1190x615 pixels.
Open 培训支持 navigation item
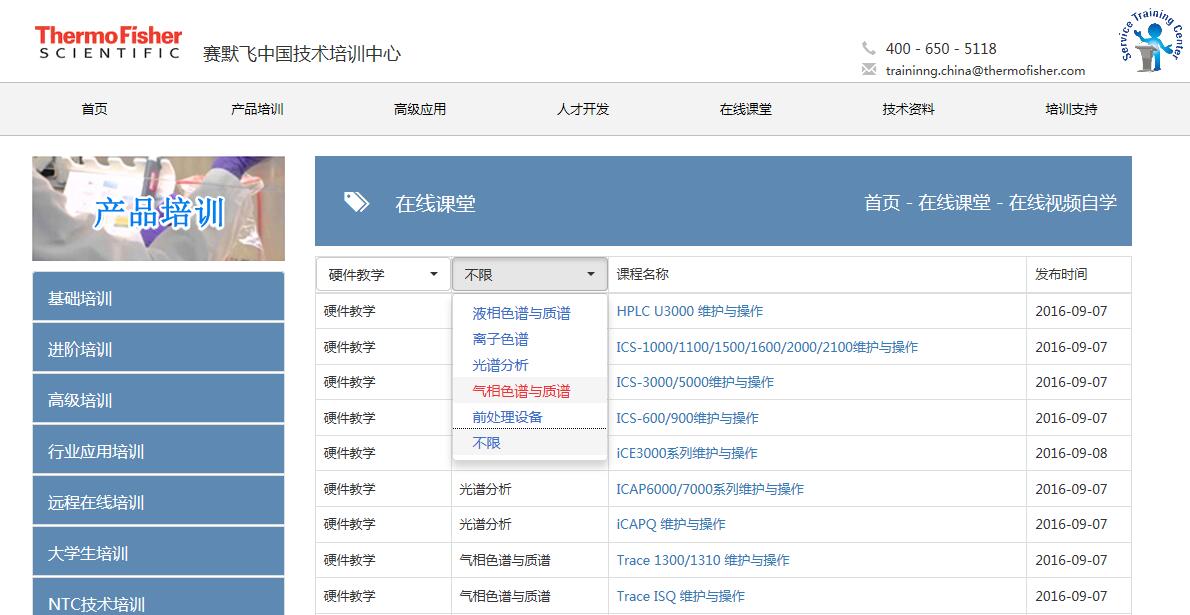pos(1071,109)
